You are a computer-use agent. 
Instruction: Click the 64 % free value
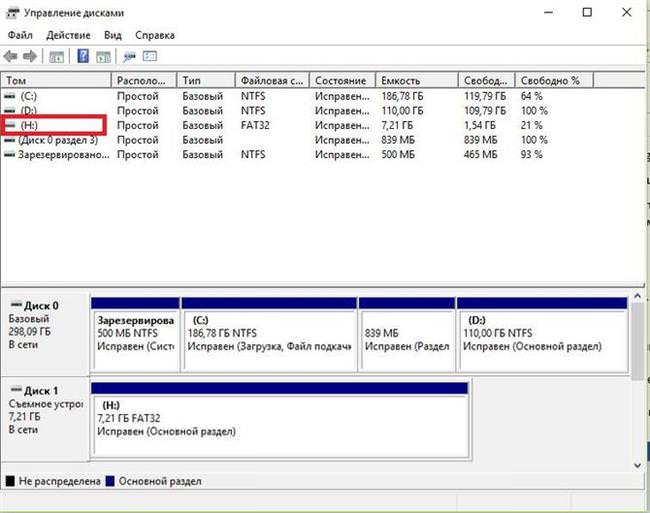click(531, 96)
